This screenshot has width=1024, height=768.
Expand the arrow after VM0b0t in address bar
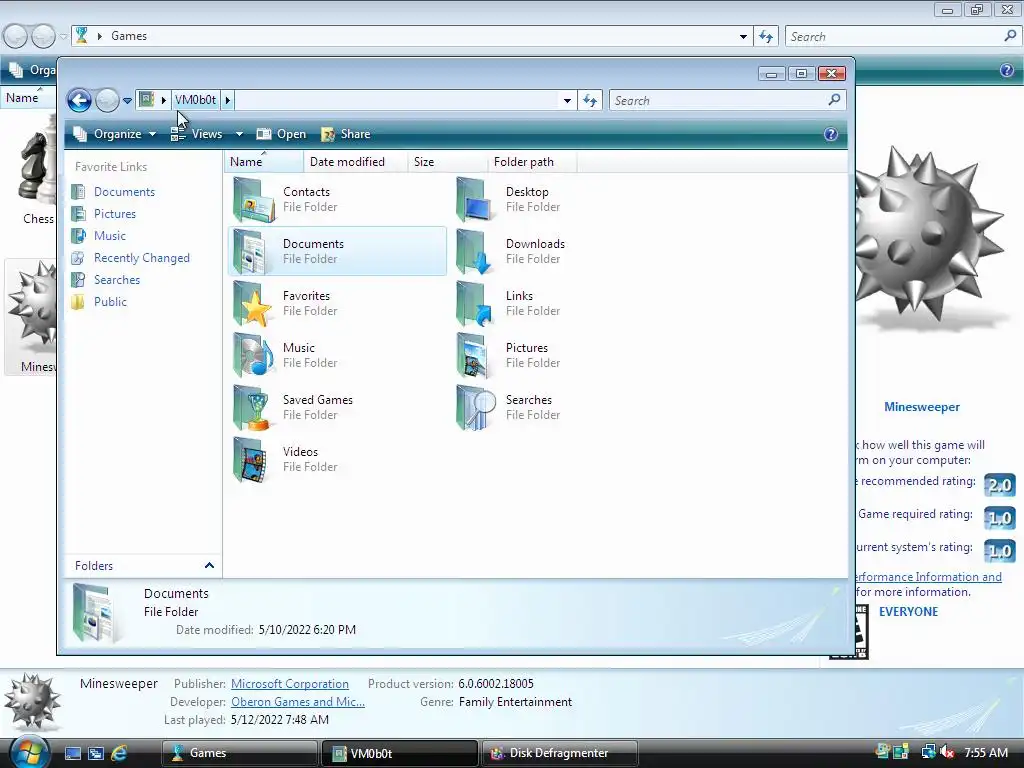(x=228, y=100)
